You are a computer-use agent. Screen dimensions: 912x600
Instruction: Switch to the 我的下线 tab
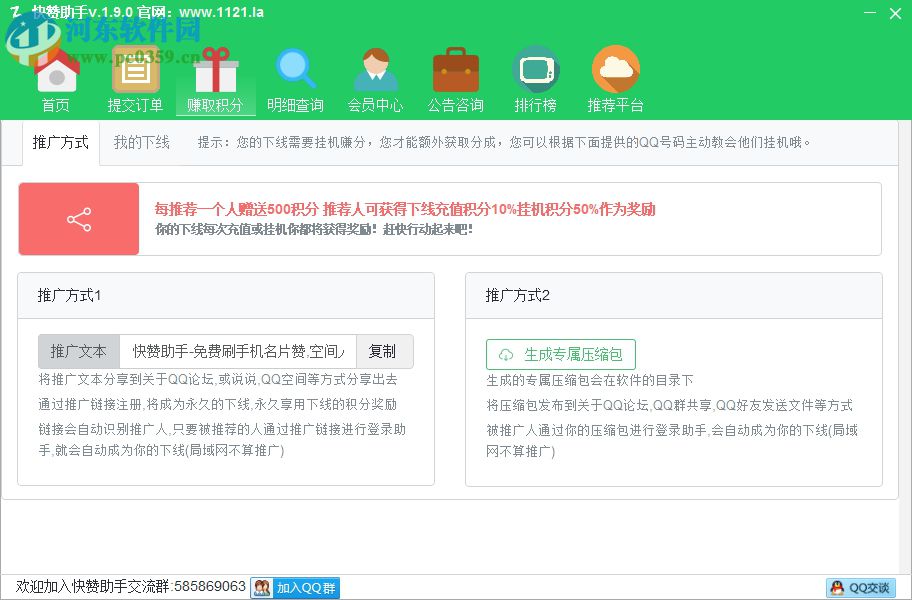pos(140,143)
